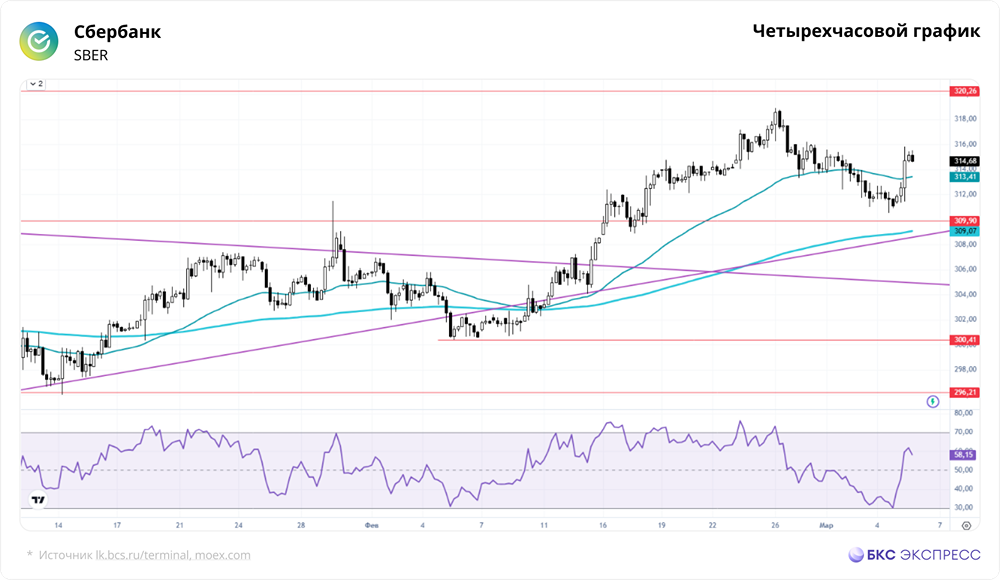Click the teal 313,41 moving average label

965,177
